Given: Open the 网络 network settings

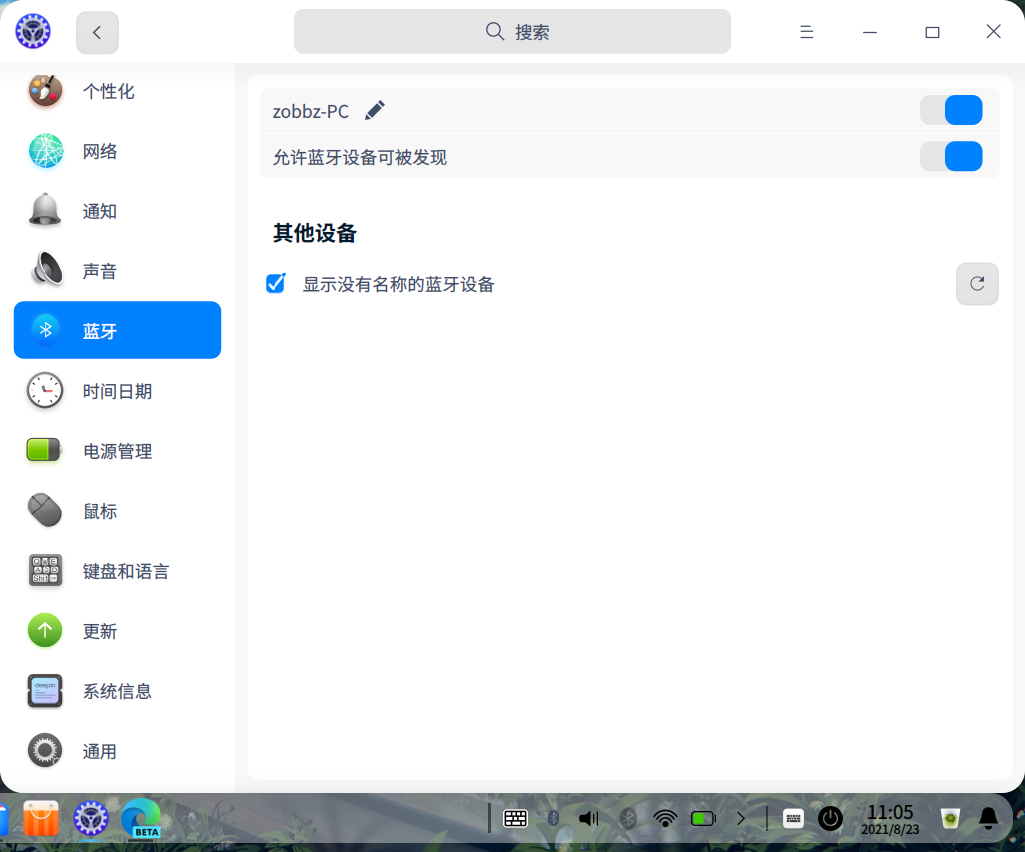Looking at the screenshot, I should coord(117,151).
